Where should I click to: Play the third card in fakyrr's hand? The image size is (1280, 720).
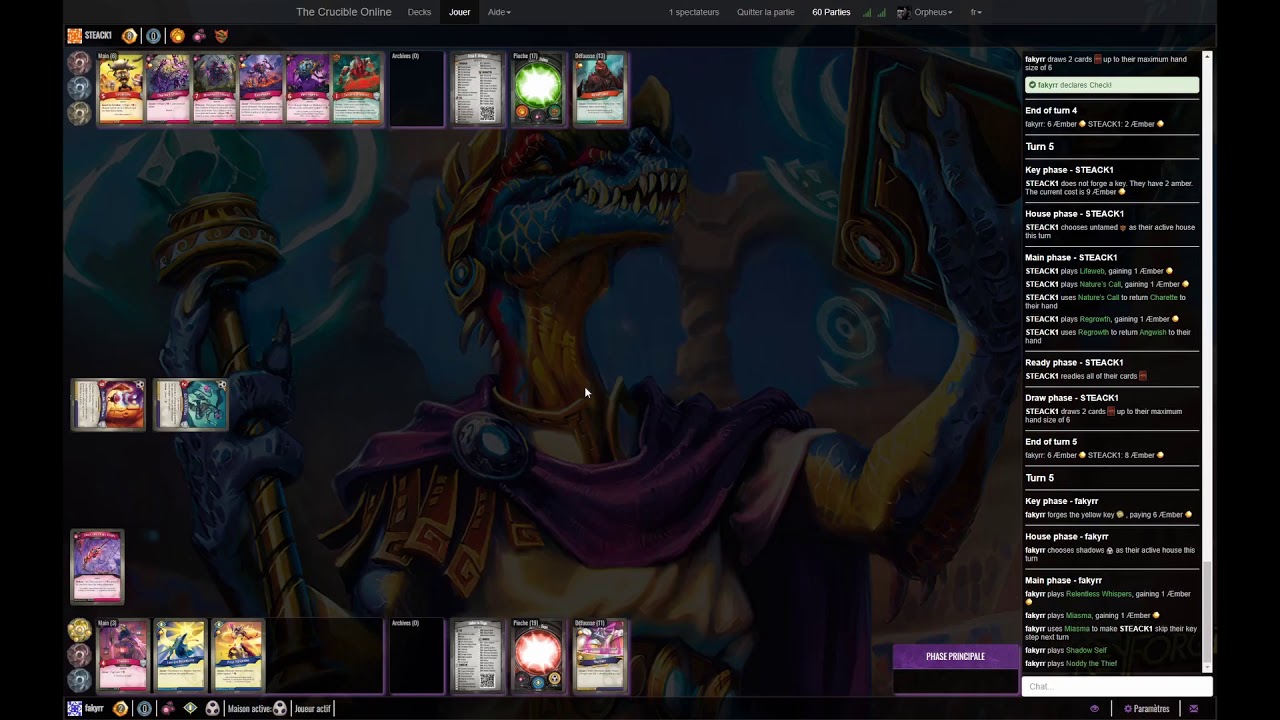click(238, 656)
